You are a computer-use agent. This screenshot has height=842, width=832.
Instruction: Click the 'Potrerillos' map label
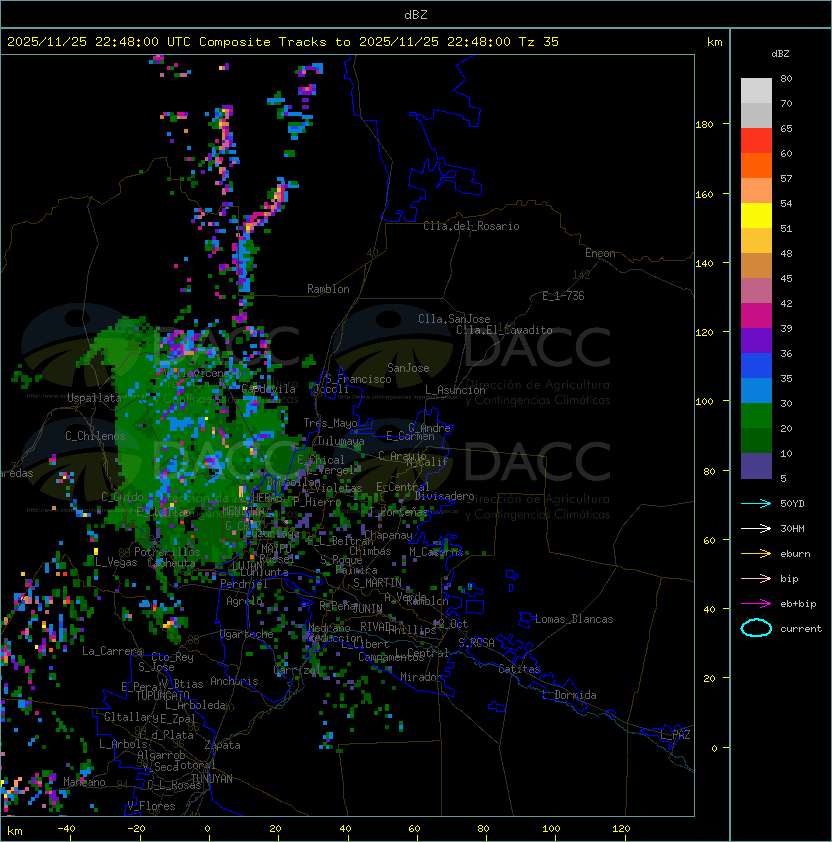167,552
